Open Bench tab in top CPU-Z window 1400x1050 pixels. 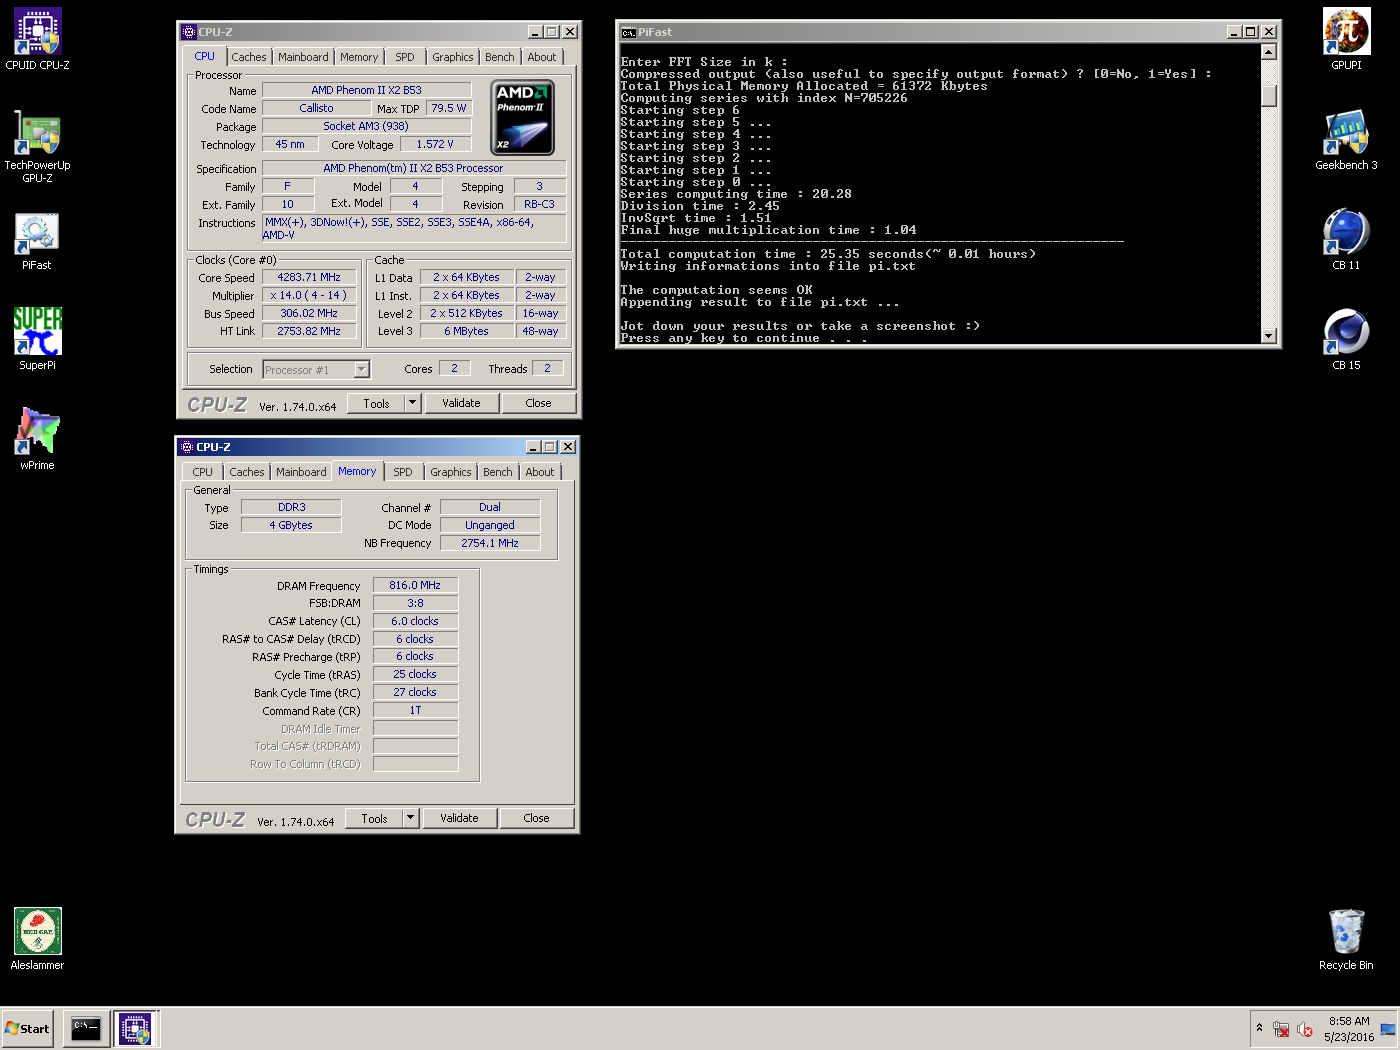coord(500,57)
